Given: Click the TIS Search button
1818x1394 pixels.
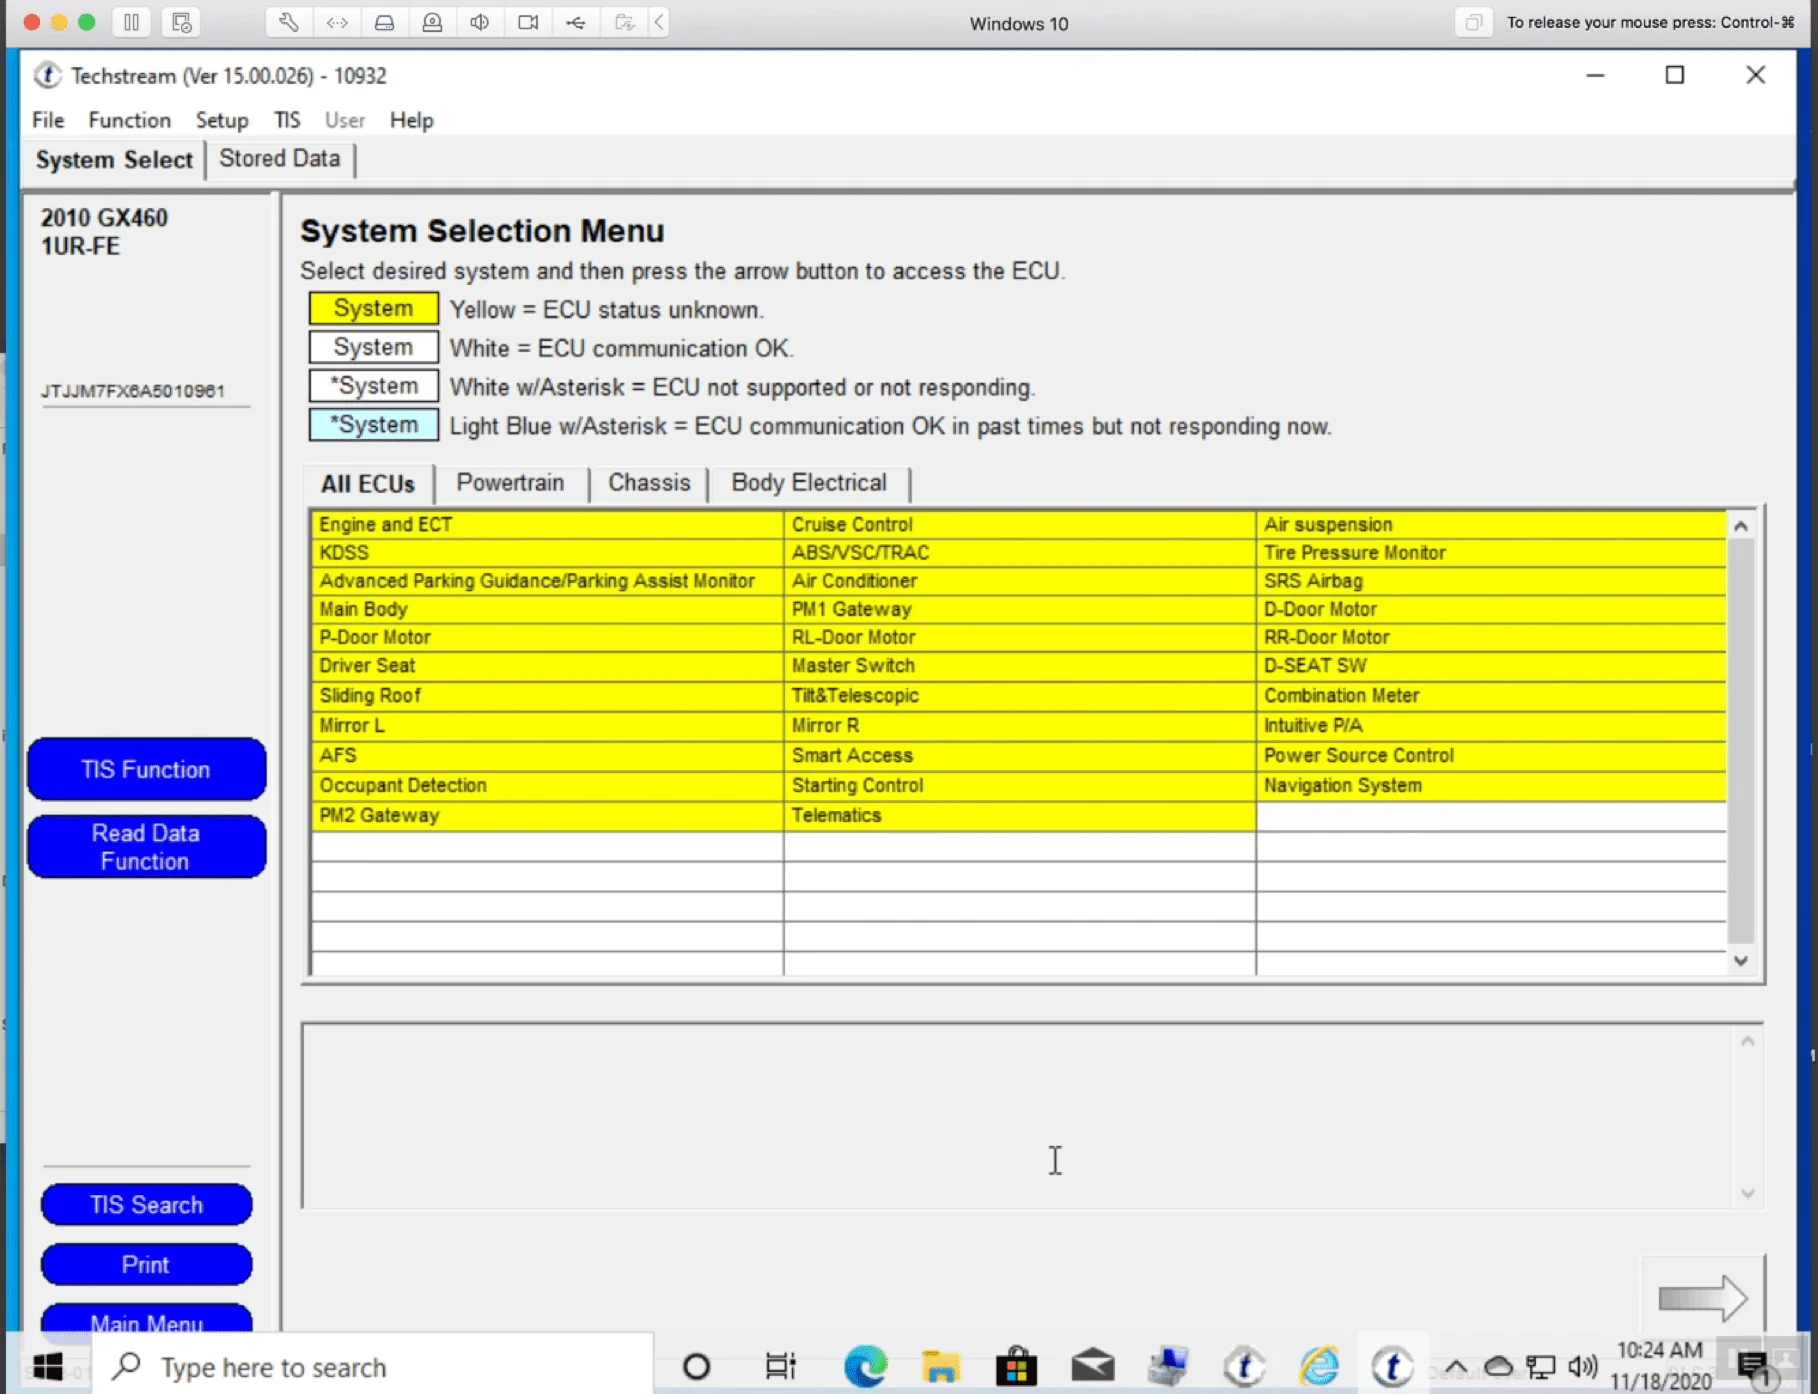Looking at the screenshot, I should 146,1204.
